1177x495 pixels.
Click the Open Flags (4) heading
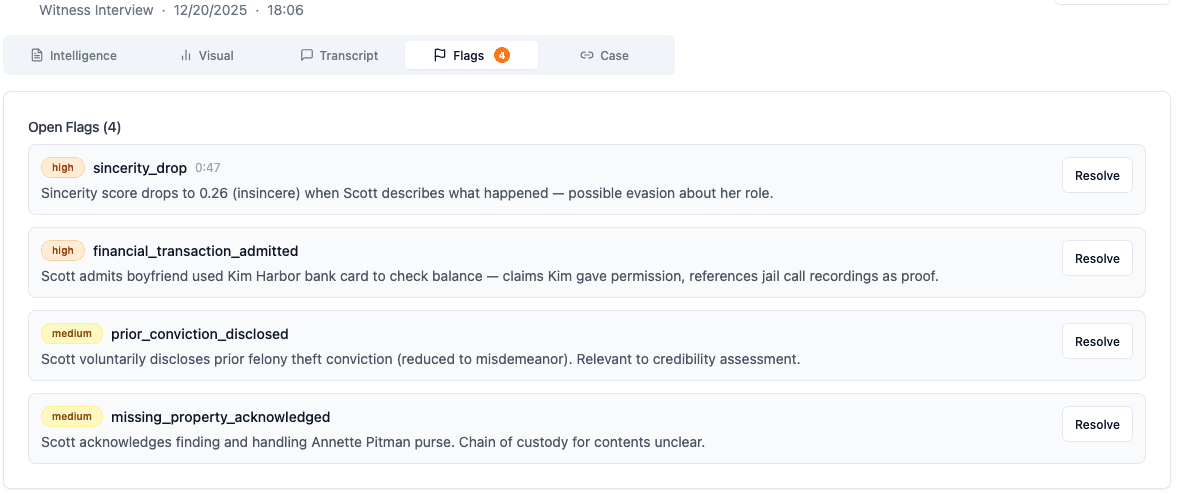coord(75,127)
